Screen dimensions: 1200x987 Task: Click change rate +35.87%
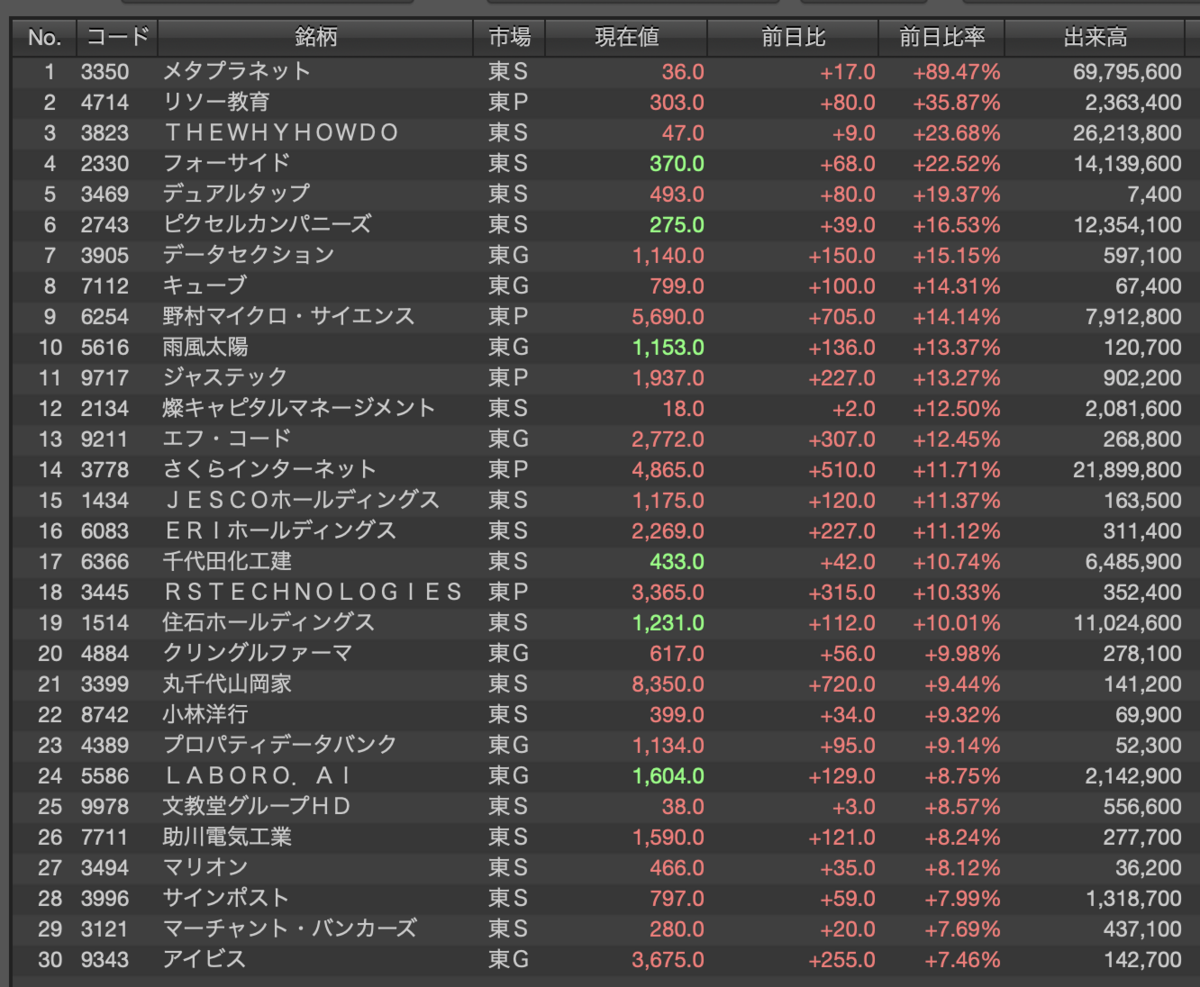[956, 102]
